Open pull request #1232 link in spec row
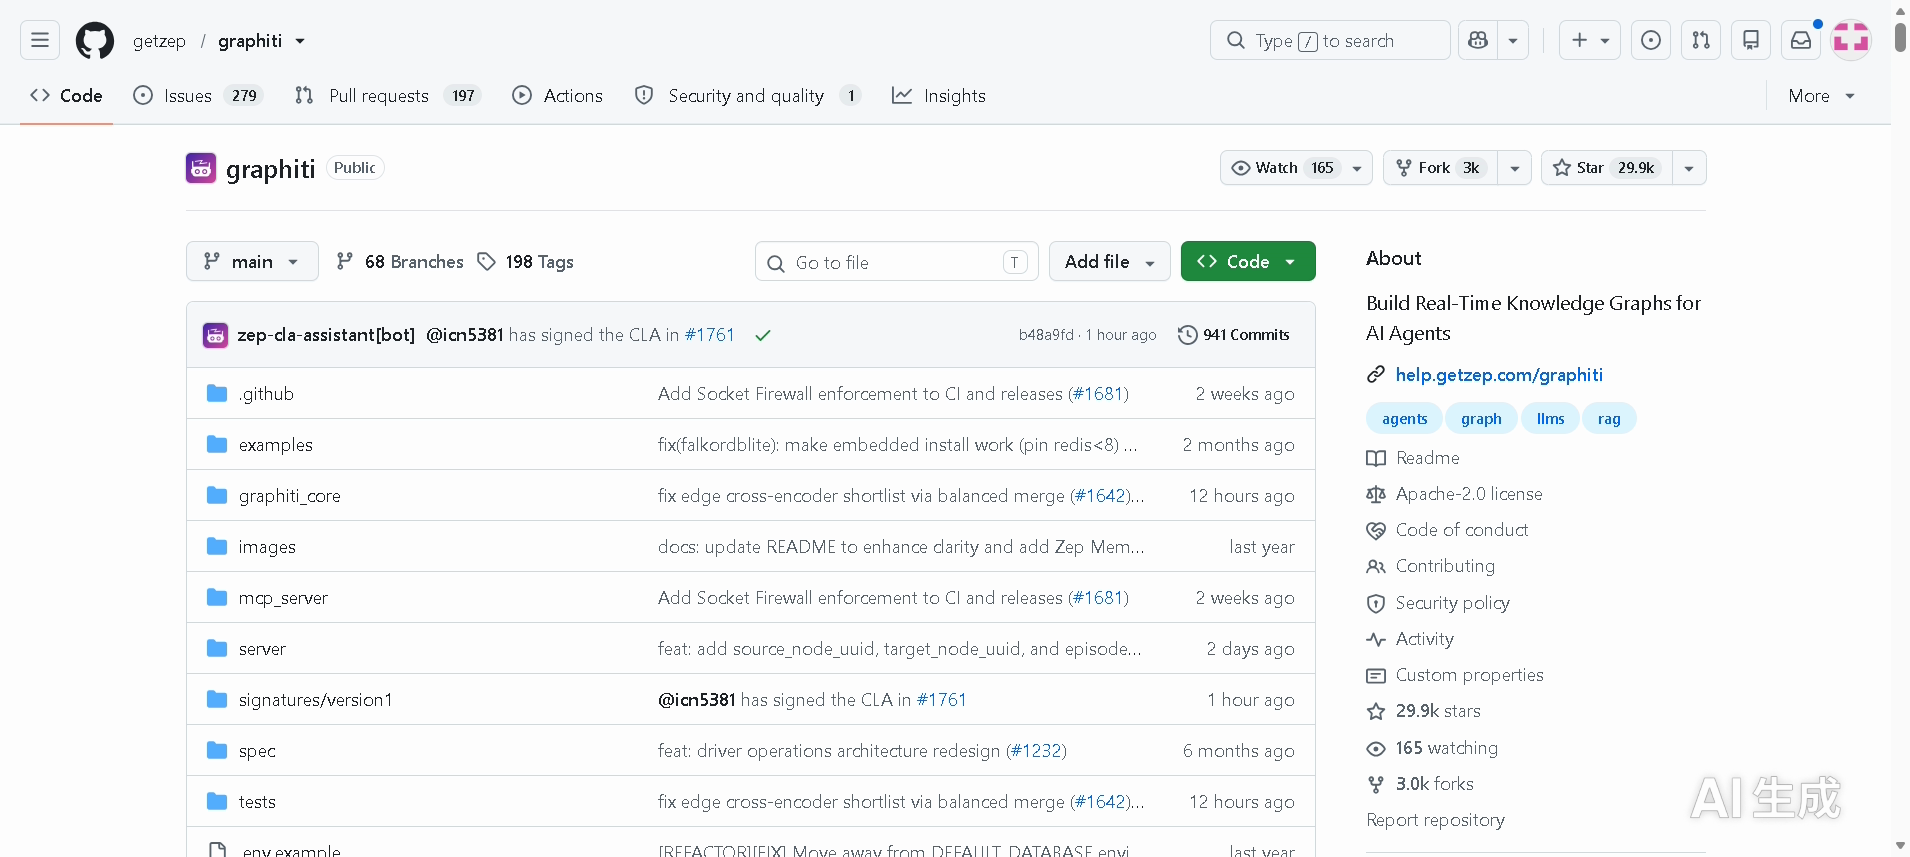This screenshot has width=1910, height=857. click(x=1036, y=751)
